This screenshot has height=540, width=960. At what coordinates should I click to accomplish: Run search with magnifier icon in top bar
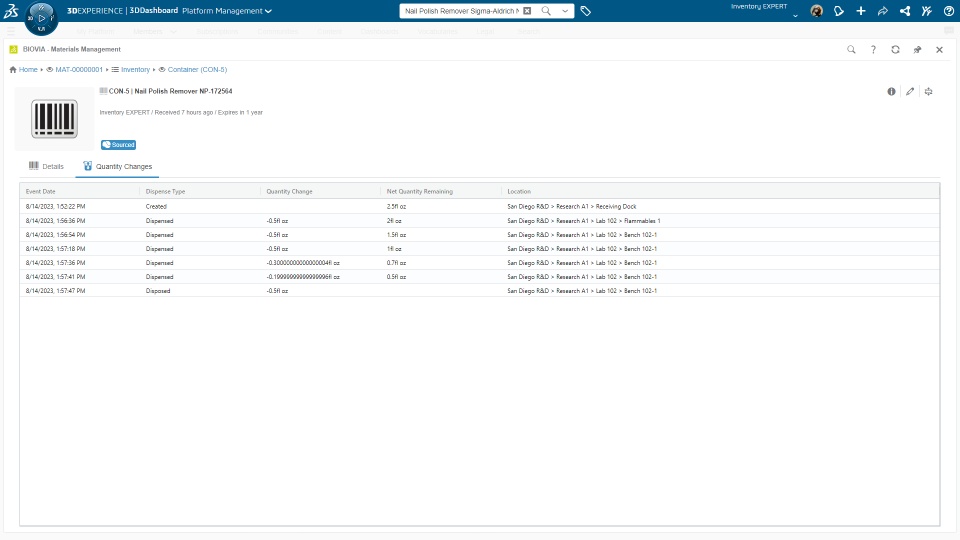pos(546,11)
